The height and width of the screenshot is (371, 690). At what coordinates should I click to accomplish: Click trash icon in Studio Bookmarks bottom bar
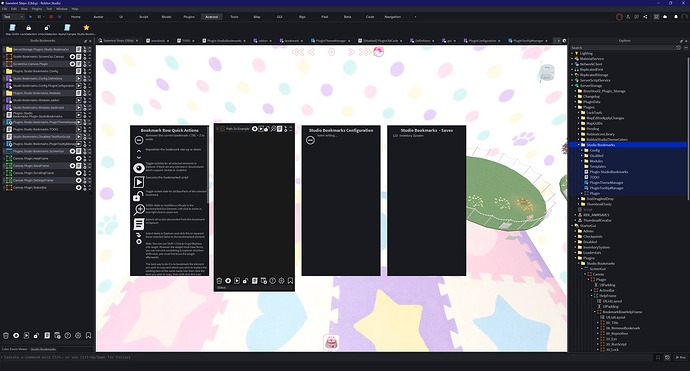(6, 335)
